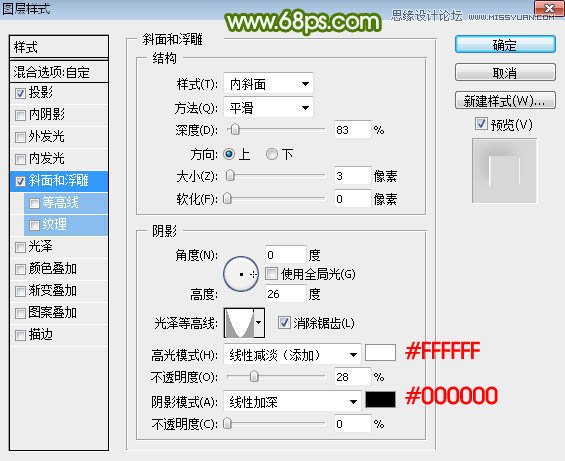Open the gloss contour picker arrow

tap(259, 323)
